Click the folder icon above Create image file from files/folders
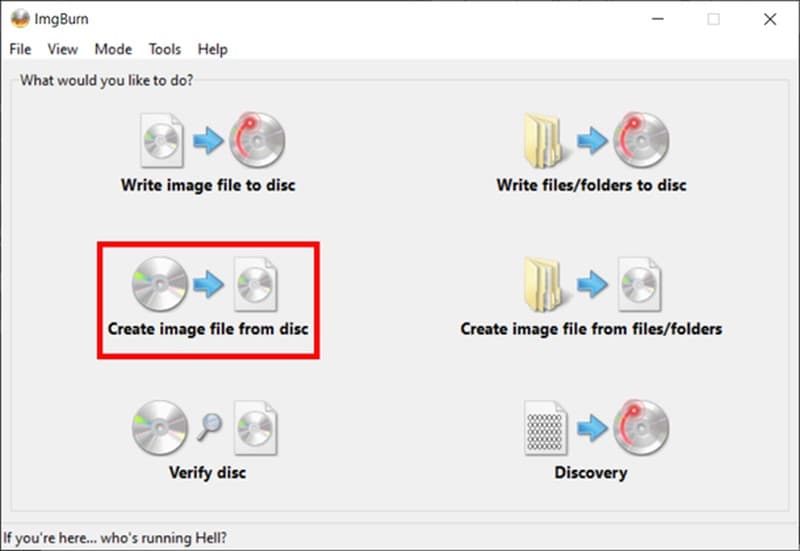 click(545, 283)
